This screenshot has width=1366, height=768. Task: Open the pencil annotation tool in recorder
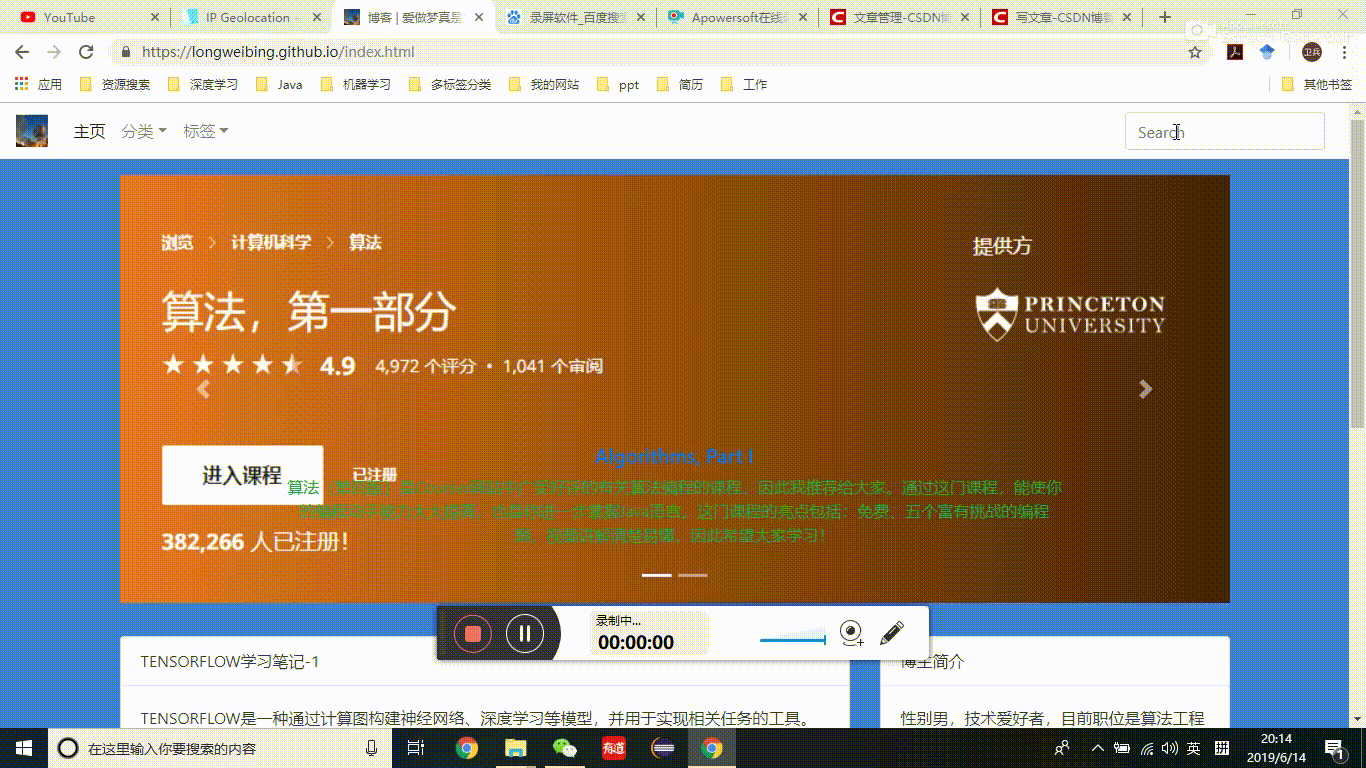coord(891,633)
